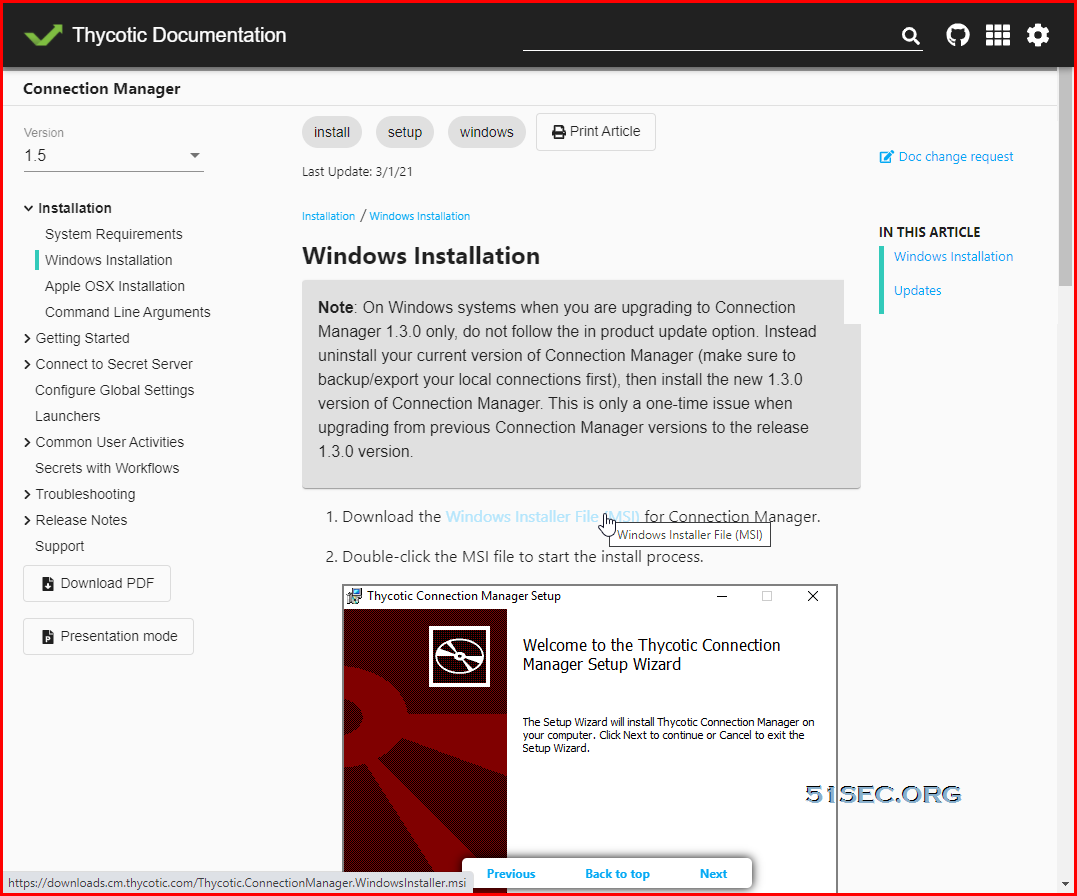Click the printer icon in Print Article
This screenshot has width=1077, height=896.
559,132
